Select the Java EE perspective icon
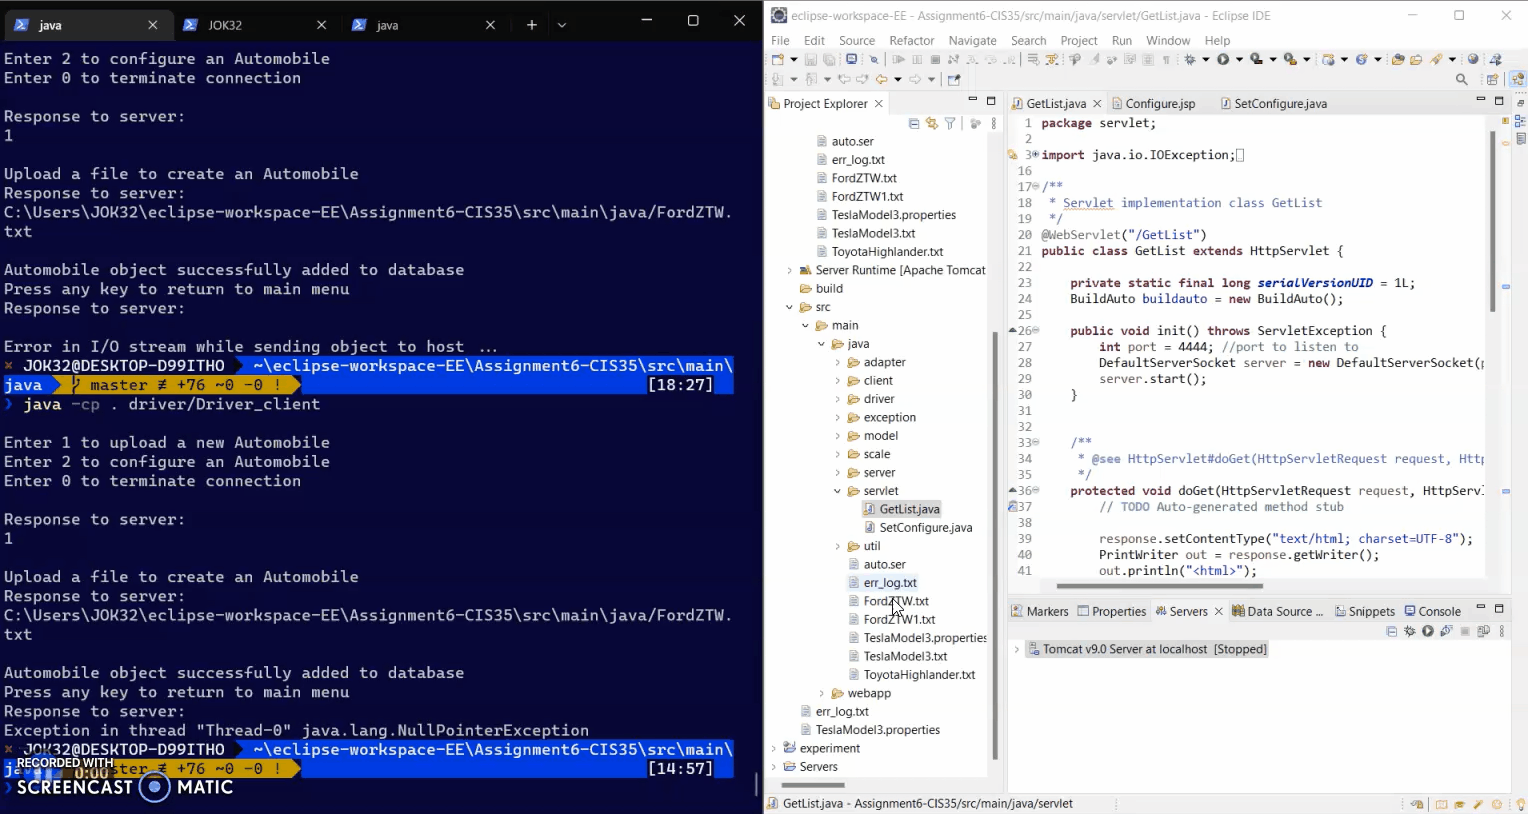 tap(1518, 79)
